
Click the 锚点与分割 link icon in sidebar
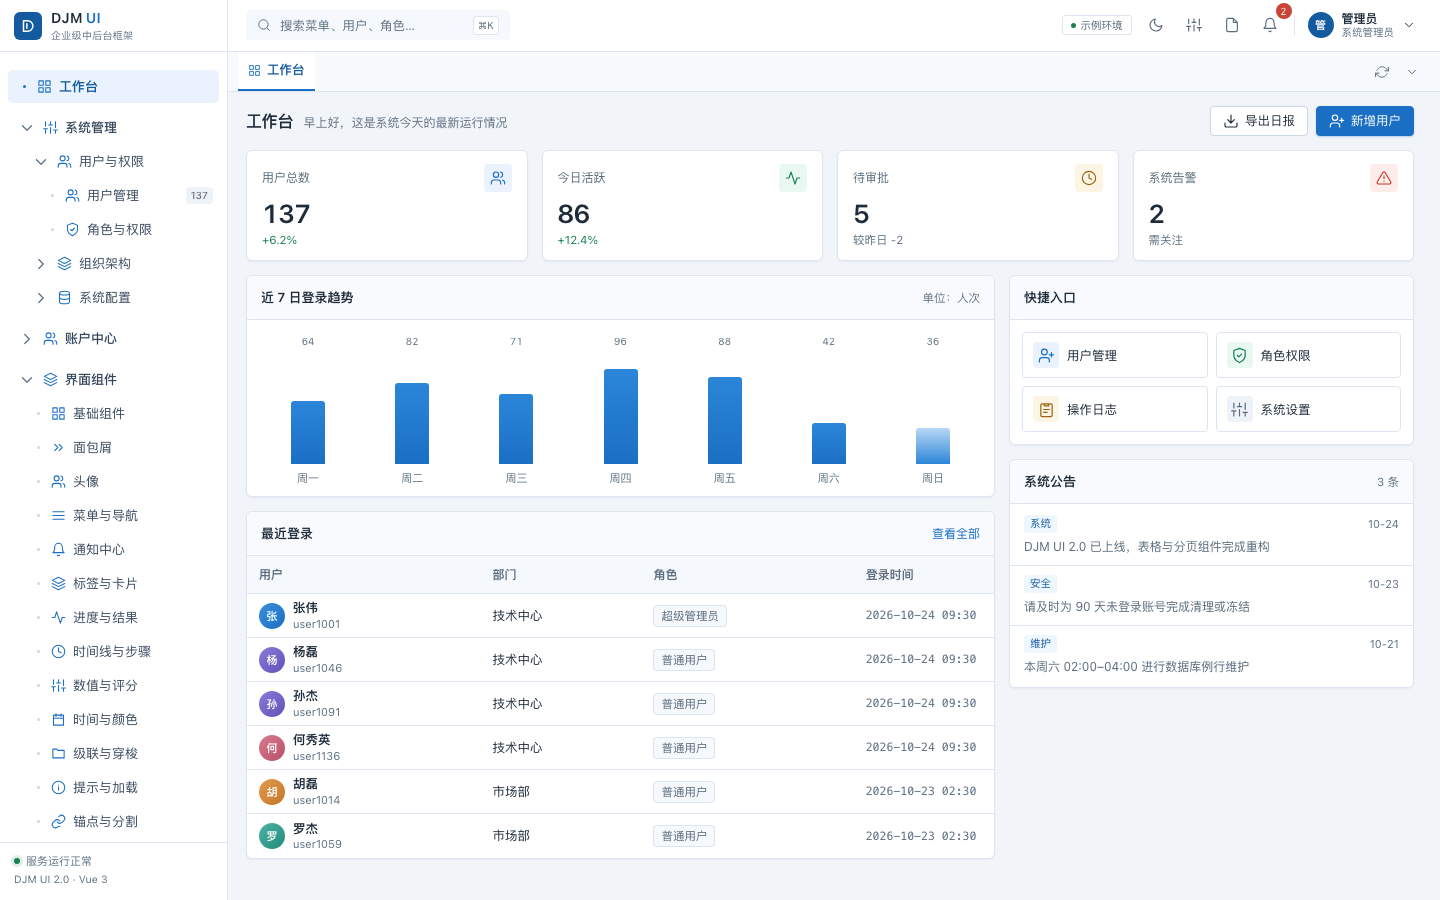pyautogui.click(x=58, y=821)
